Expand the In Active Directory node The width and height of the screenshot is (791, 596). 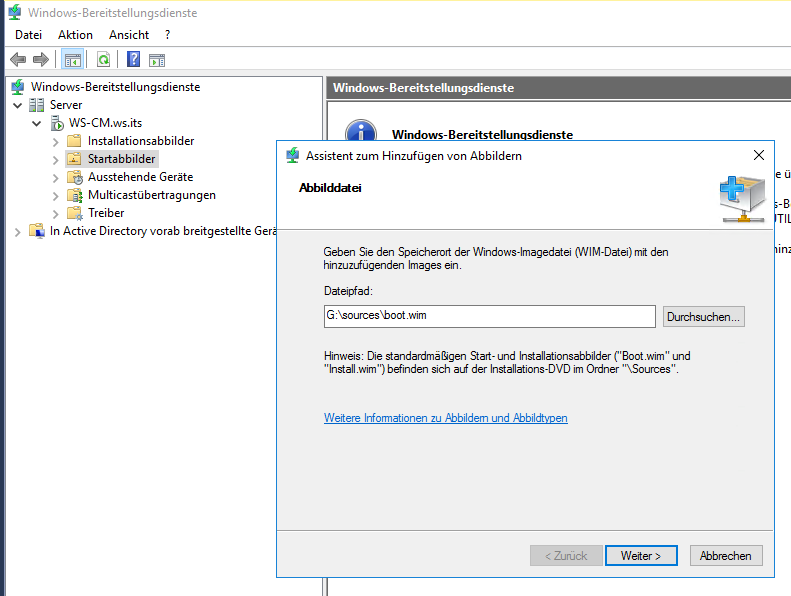click(x=18, y=232)
